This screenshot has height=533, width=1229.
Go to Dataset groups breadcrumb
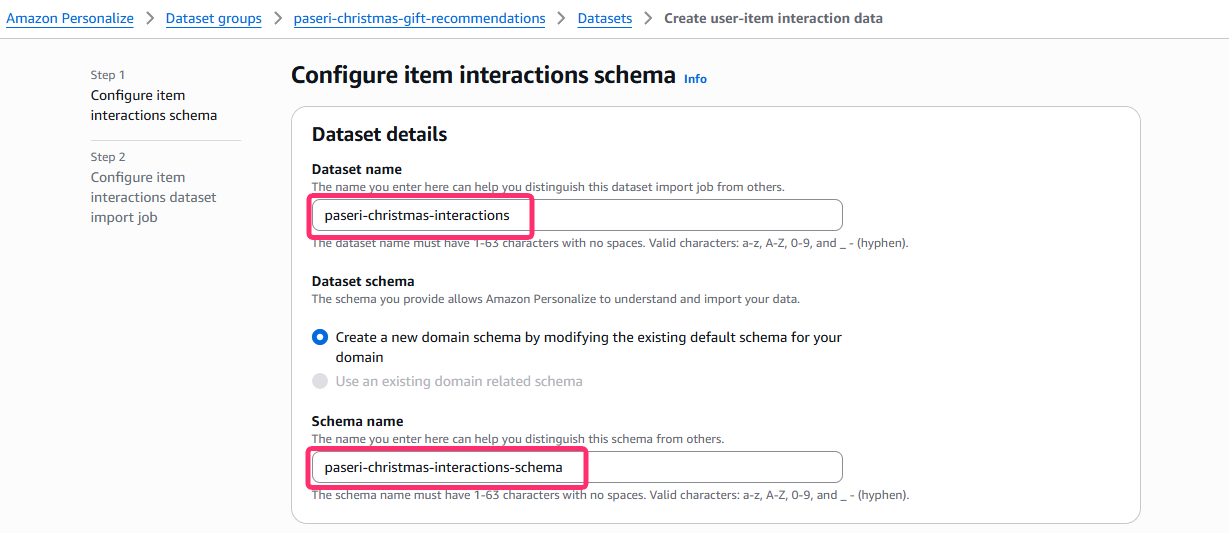(x=213, y=18)
